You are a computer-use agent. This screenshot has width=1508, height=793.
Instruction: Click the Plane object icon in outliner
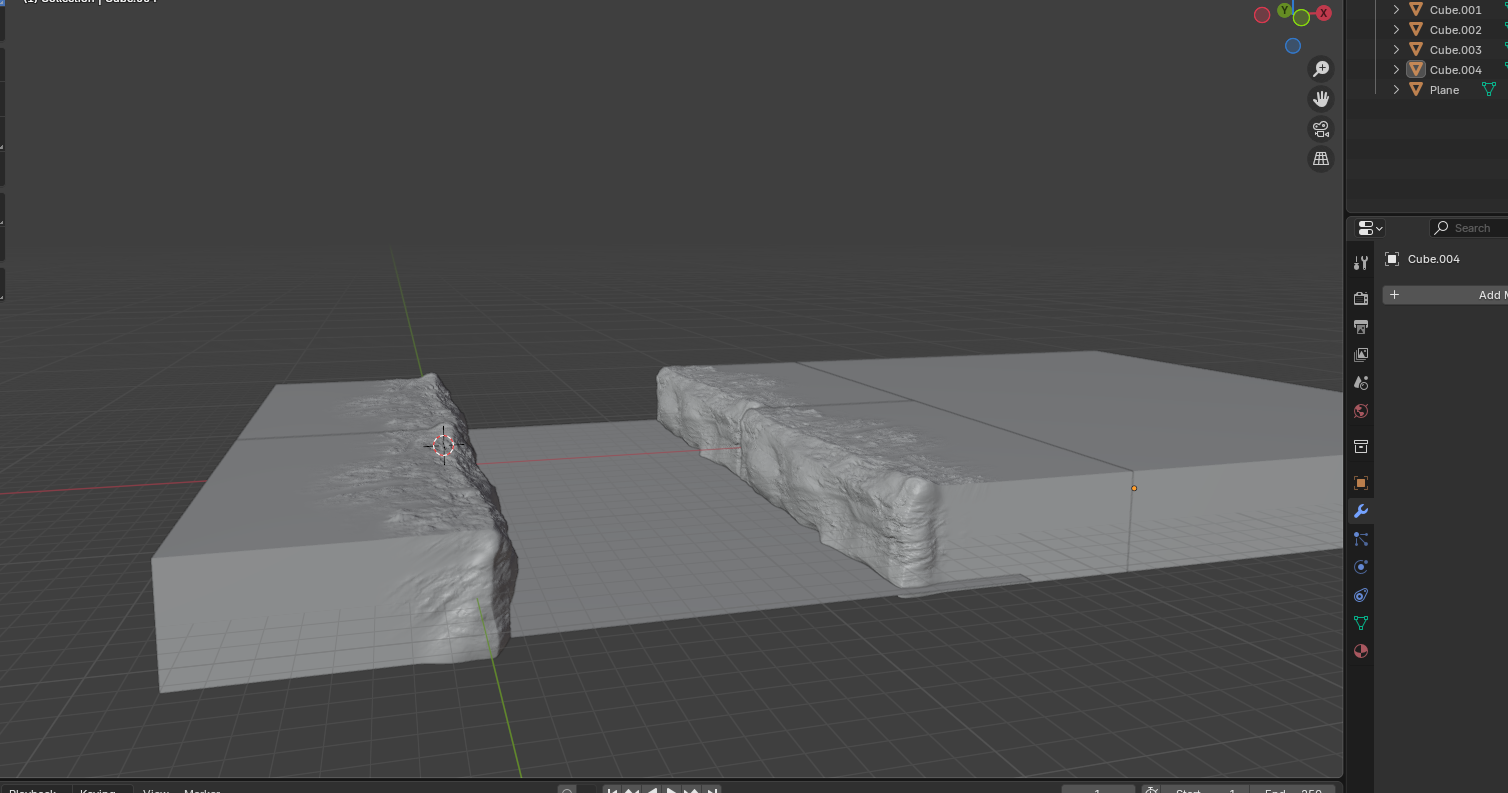pyautogui.click(x=1415, y=90)
